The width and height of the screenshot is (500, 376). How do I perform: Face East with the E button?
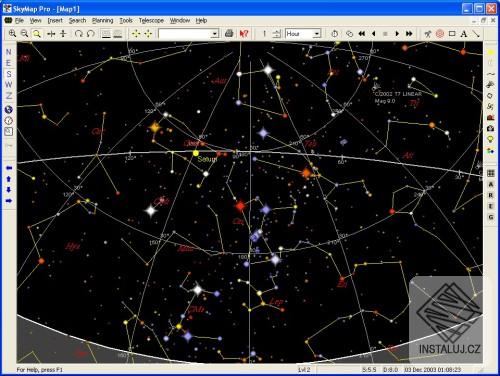pos(9,63)
